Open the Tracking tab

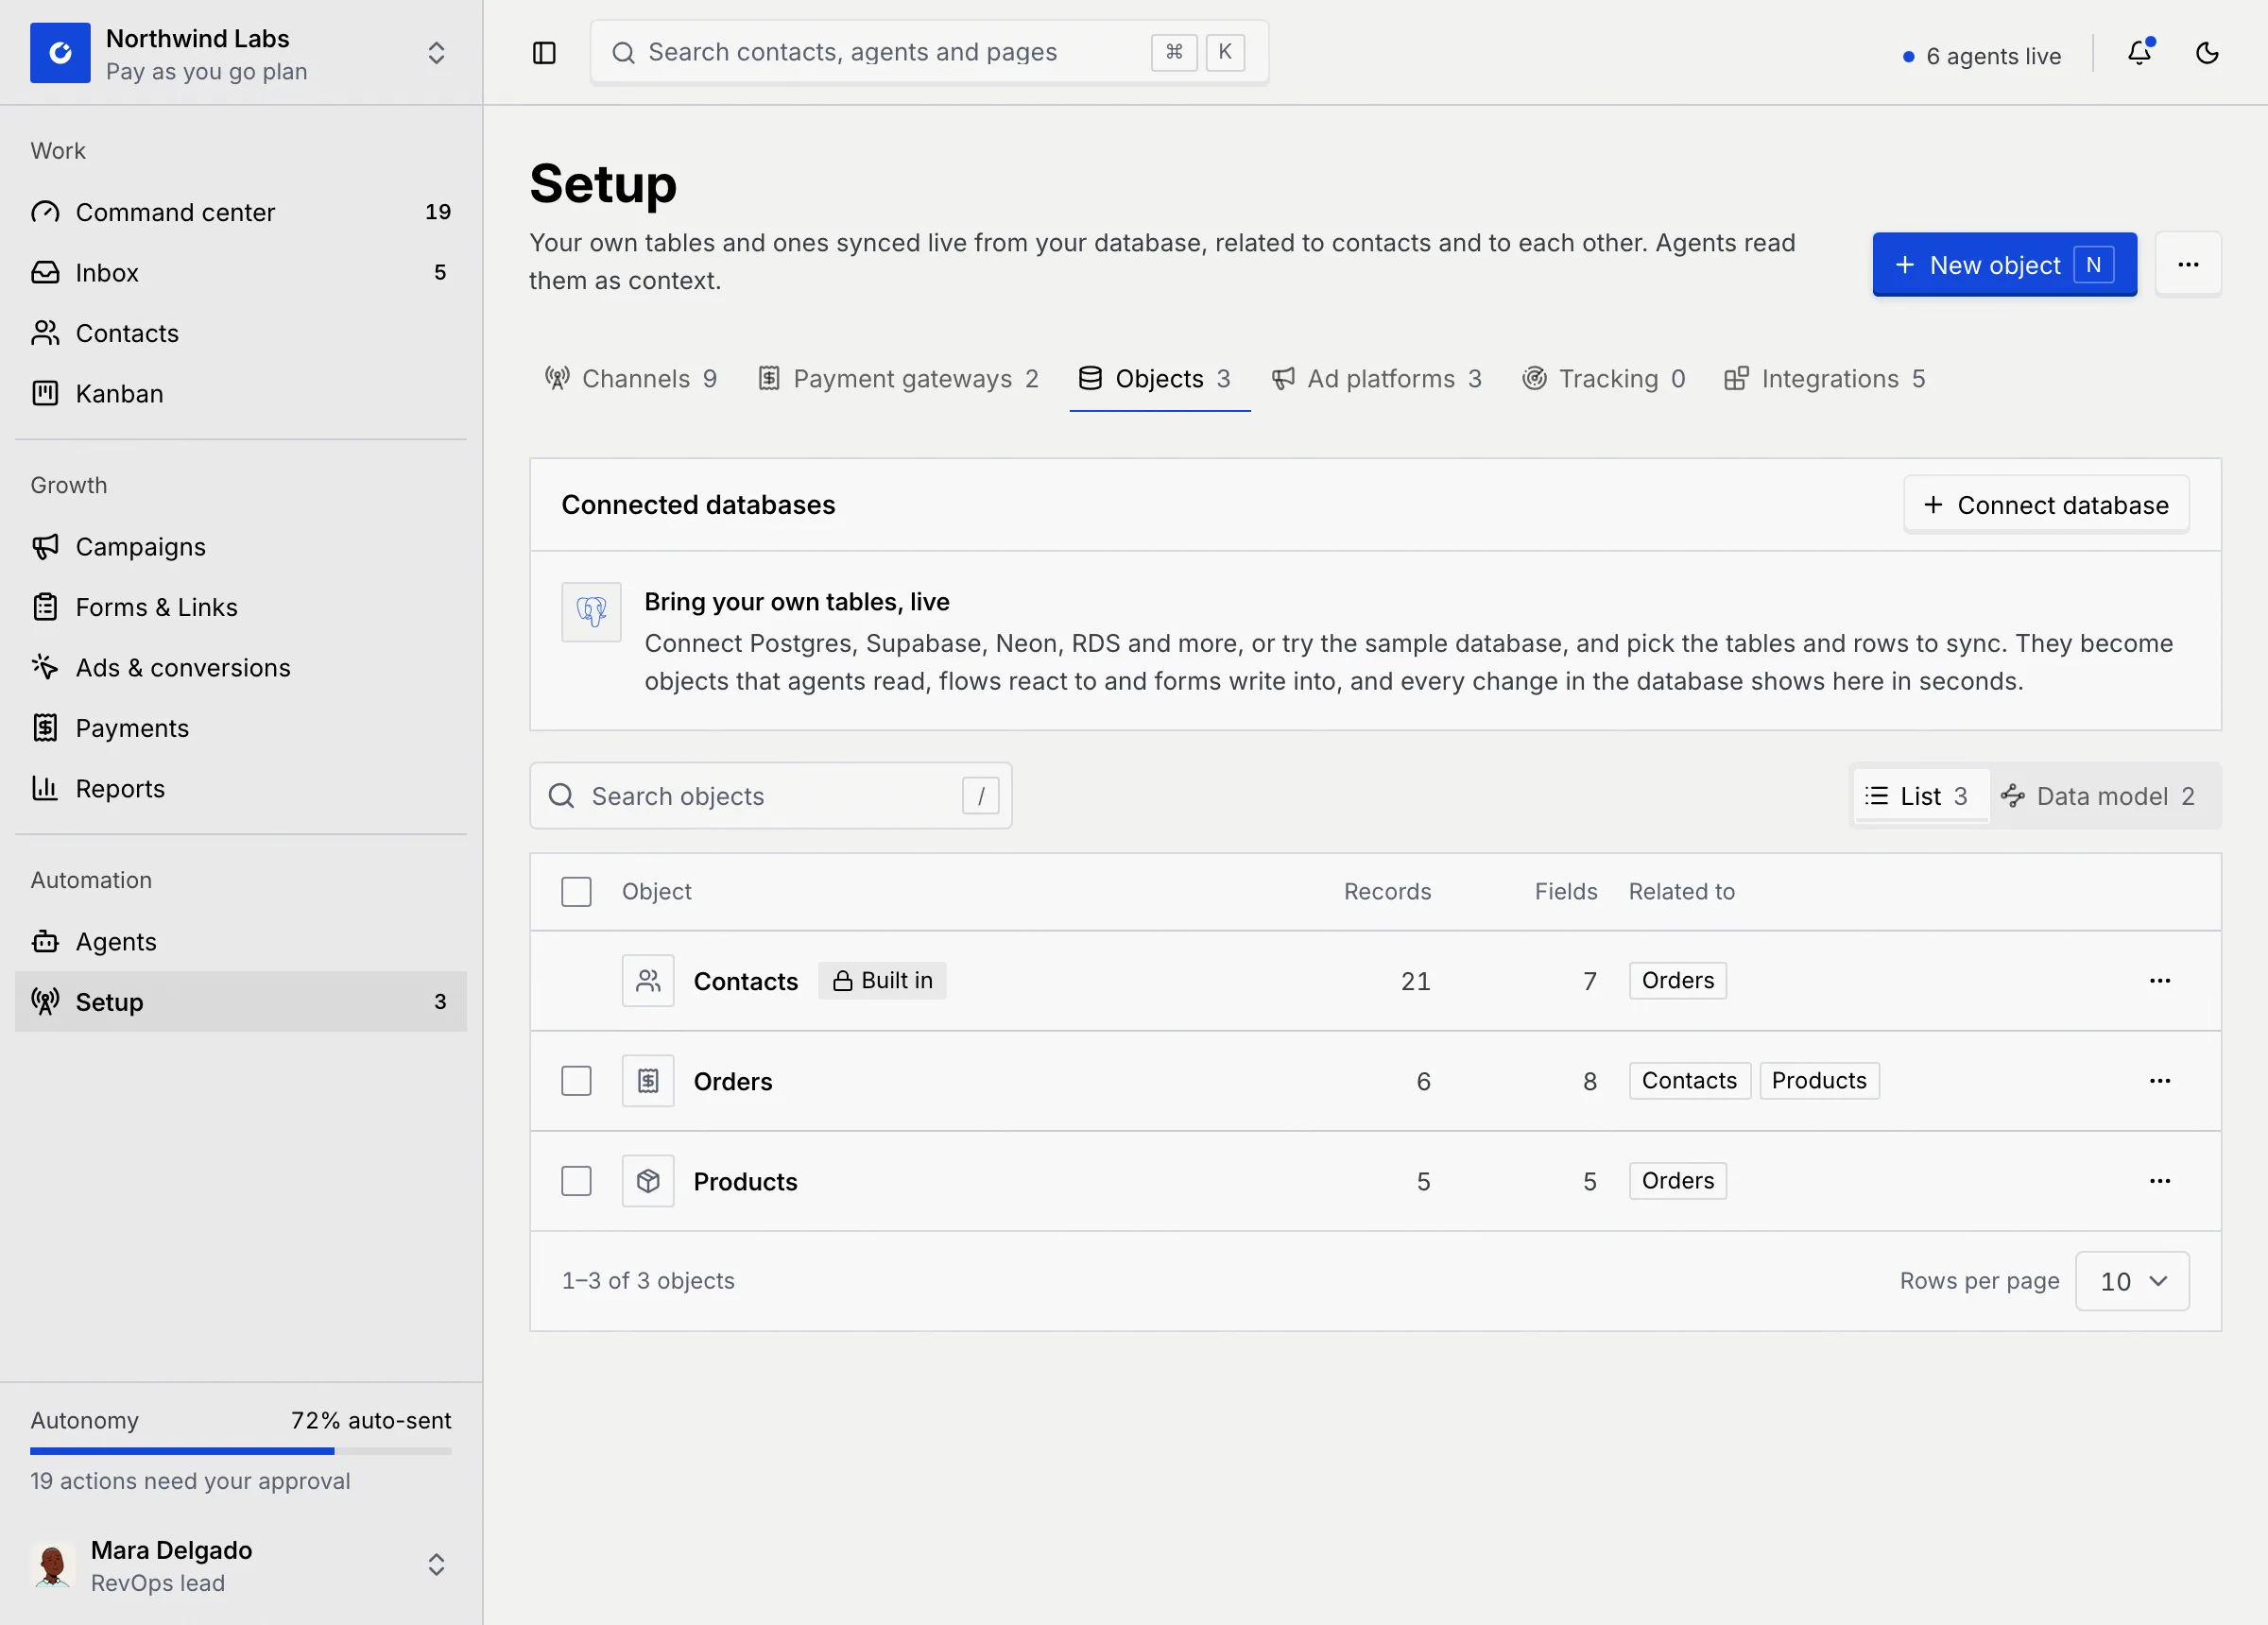click(x=1605, y=379)
